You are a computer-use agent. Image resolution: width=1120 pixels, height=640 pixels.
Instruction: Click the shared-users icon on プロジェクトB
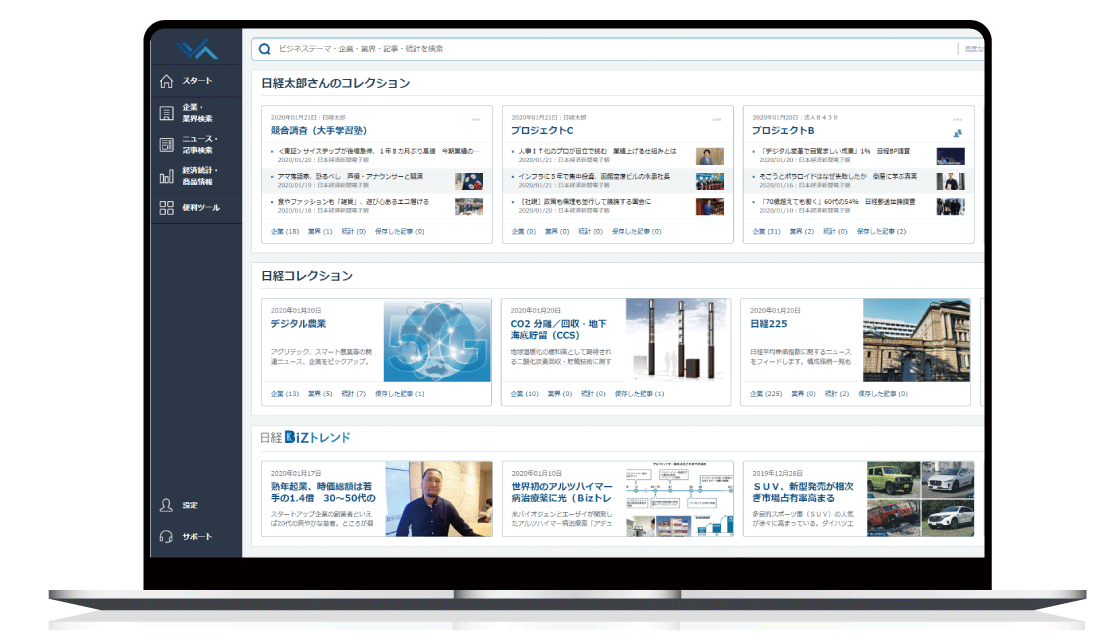click(x=957, y=133)
